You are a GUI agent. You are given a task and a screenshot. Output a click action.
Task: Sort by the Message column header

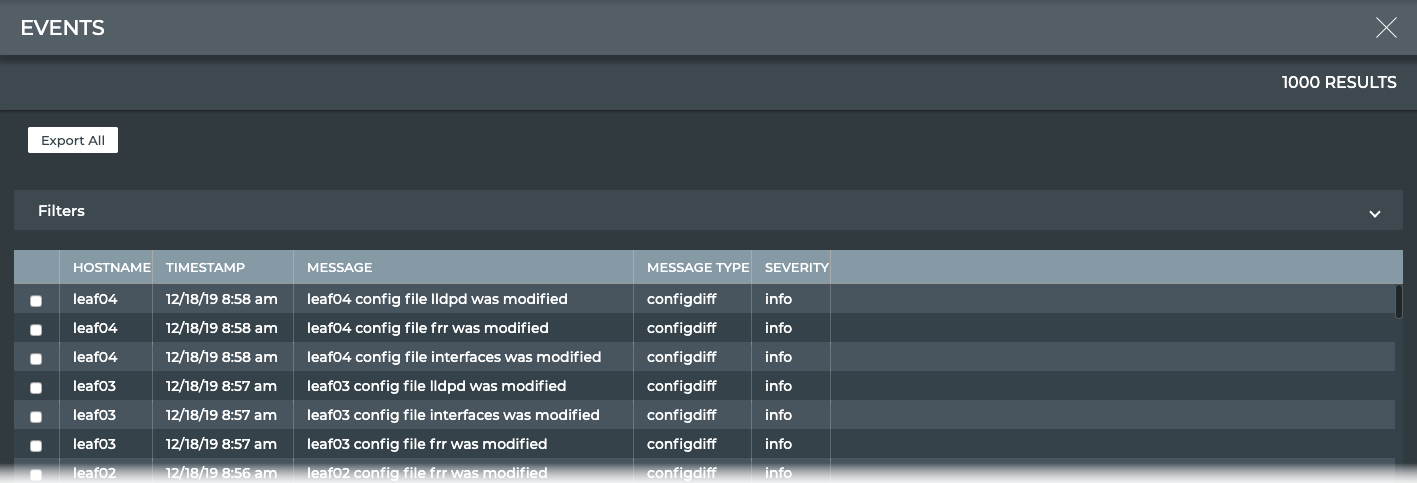[x=339, y=267]
